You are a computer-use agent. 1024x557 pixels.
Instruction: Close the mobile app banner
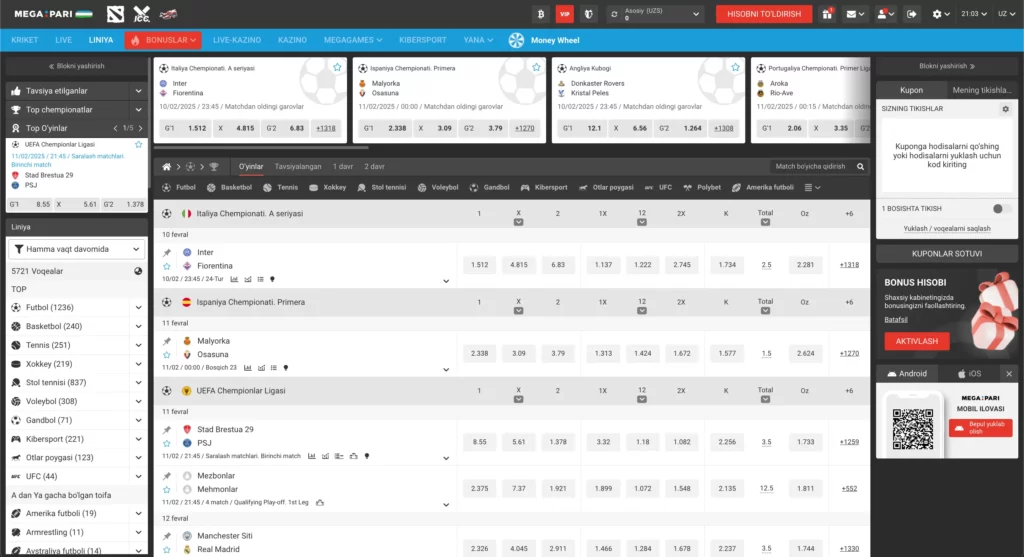tap(1009, 374)
